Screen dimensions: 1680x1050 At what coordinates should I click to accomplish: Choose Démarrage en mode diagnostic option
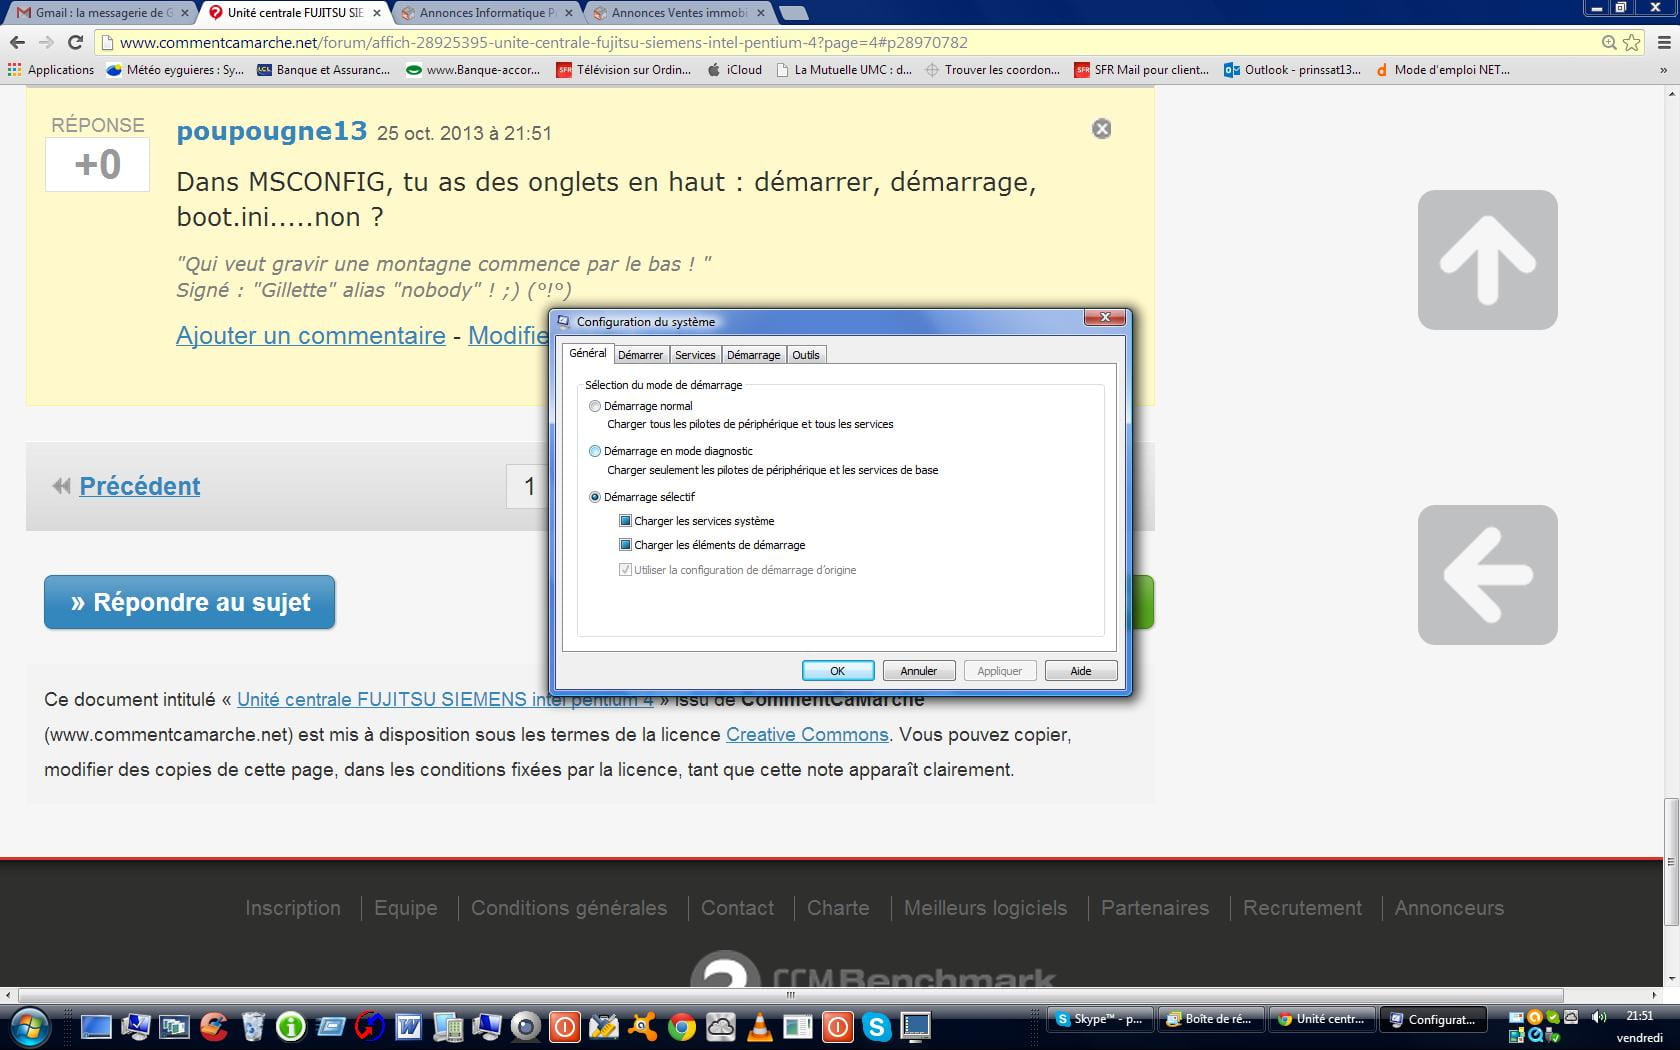tap(595, 451)
